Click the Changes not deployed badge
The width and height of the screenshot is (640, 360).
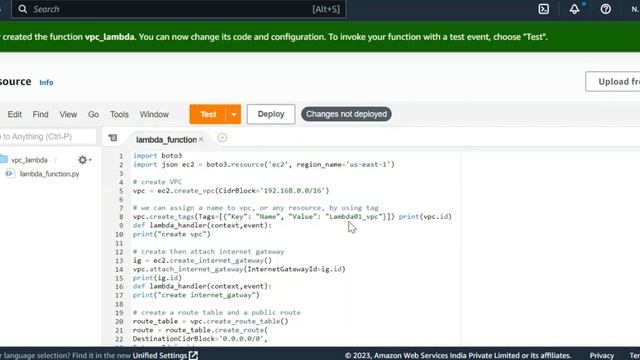pos(346,114)
